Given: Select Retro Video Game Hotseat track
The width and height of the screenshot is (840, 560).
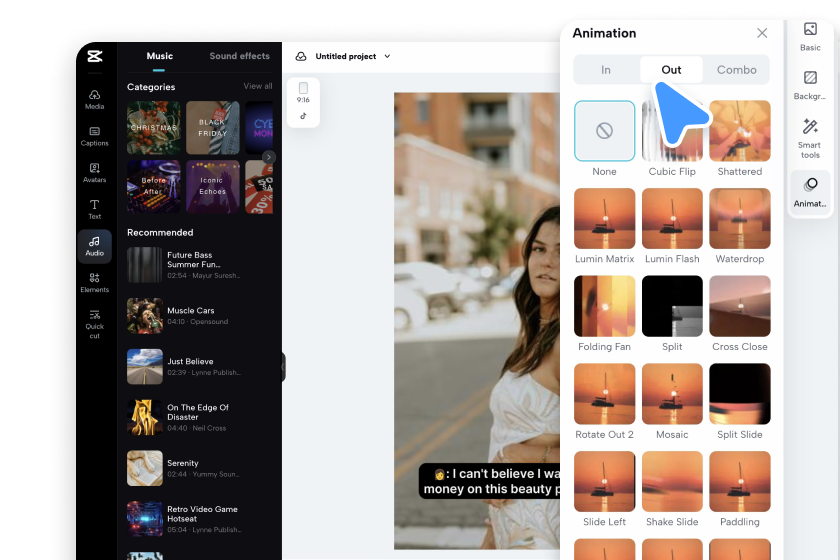Looking at the screenshot, I should click(x=199, y=519).
